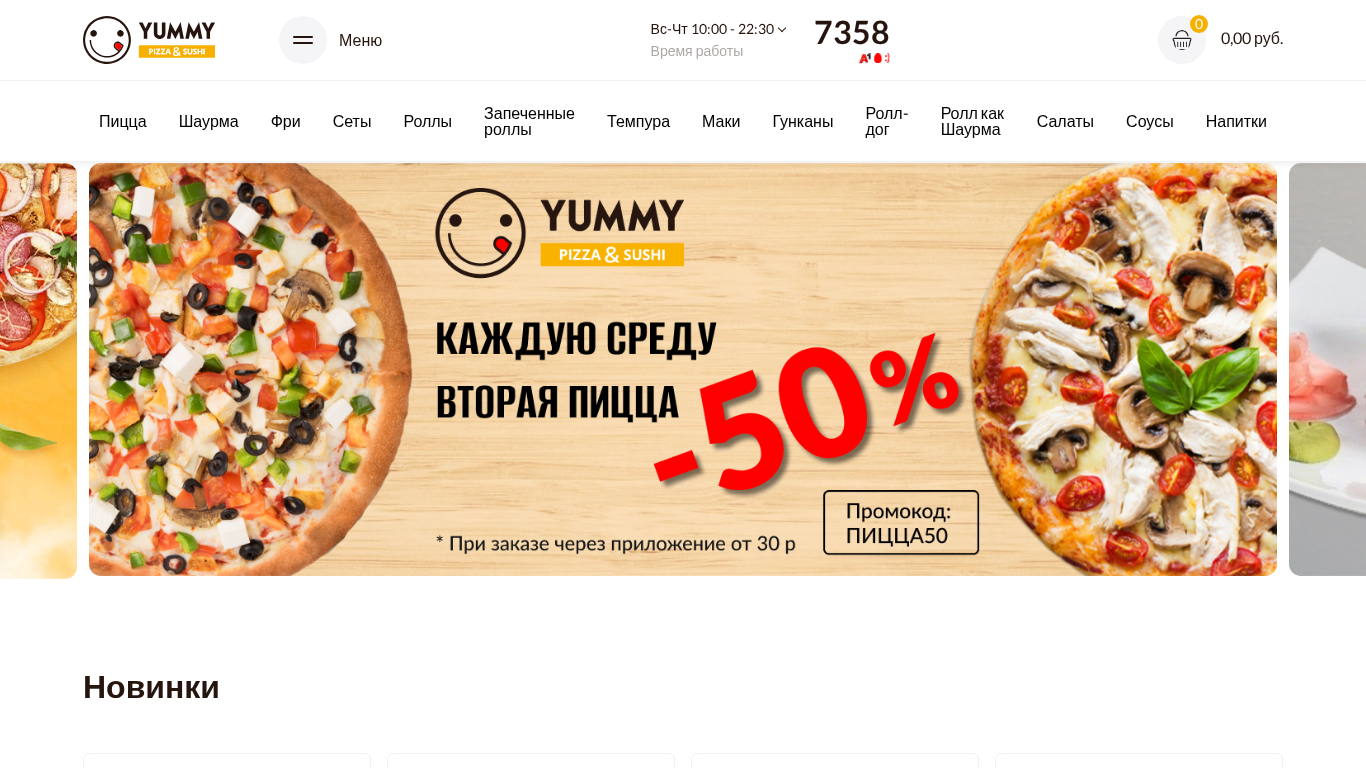Click the cart total 0,00 руб.
This screenshot has width=1366, height=768.
point(1252,39)
